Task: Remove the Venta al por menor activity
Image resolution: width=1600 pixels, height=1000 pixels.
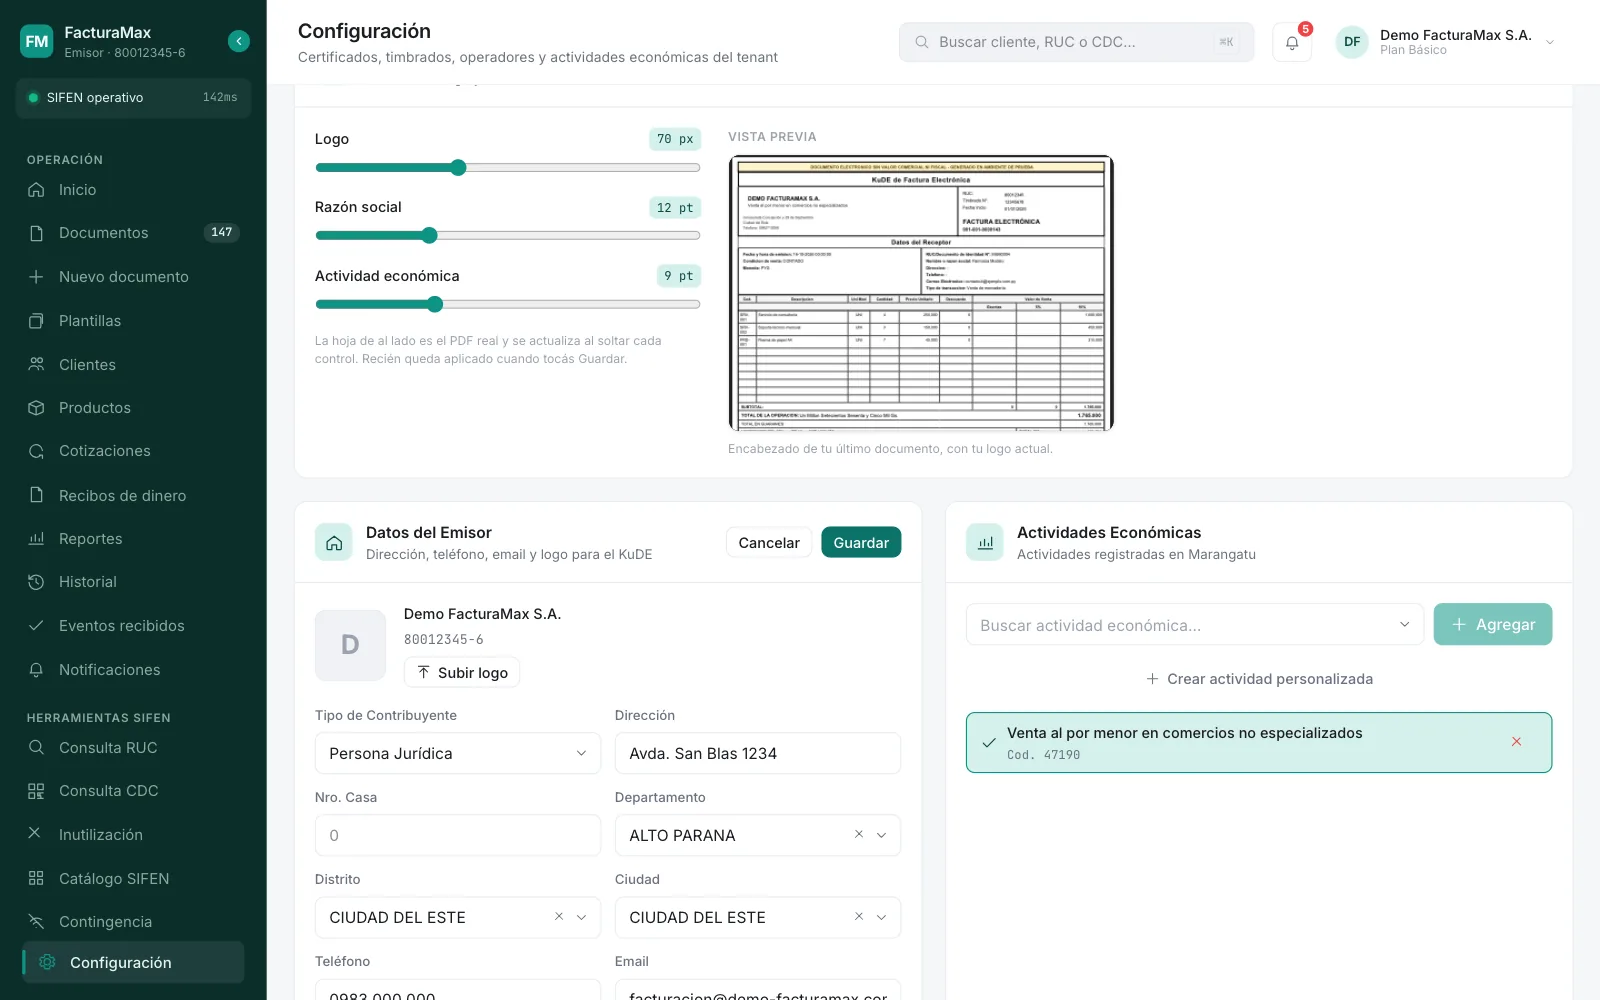Action: click(1516, 742)
